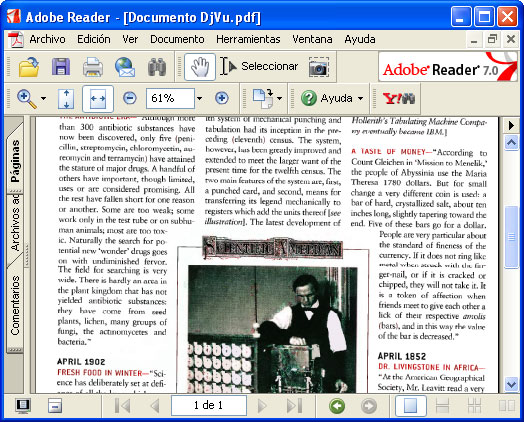Click the scrollbar up arrow

coord(511,143)
